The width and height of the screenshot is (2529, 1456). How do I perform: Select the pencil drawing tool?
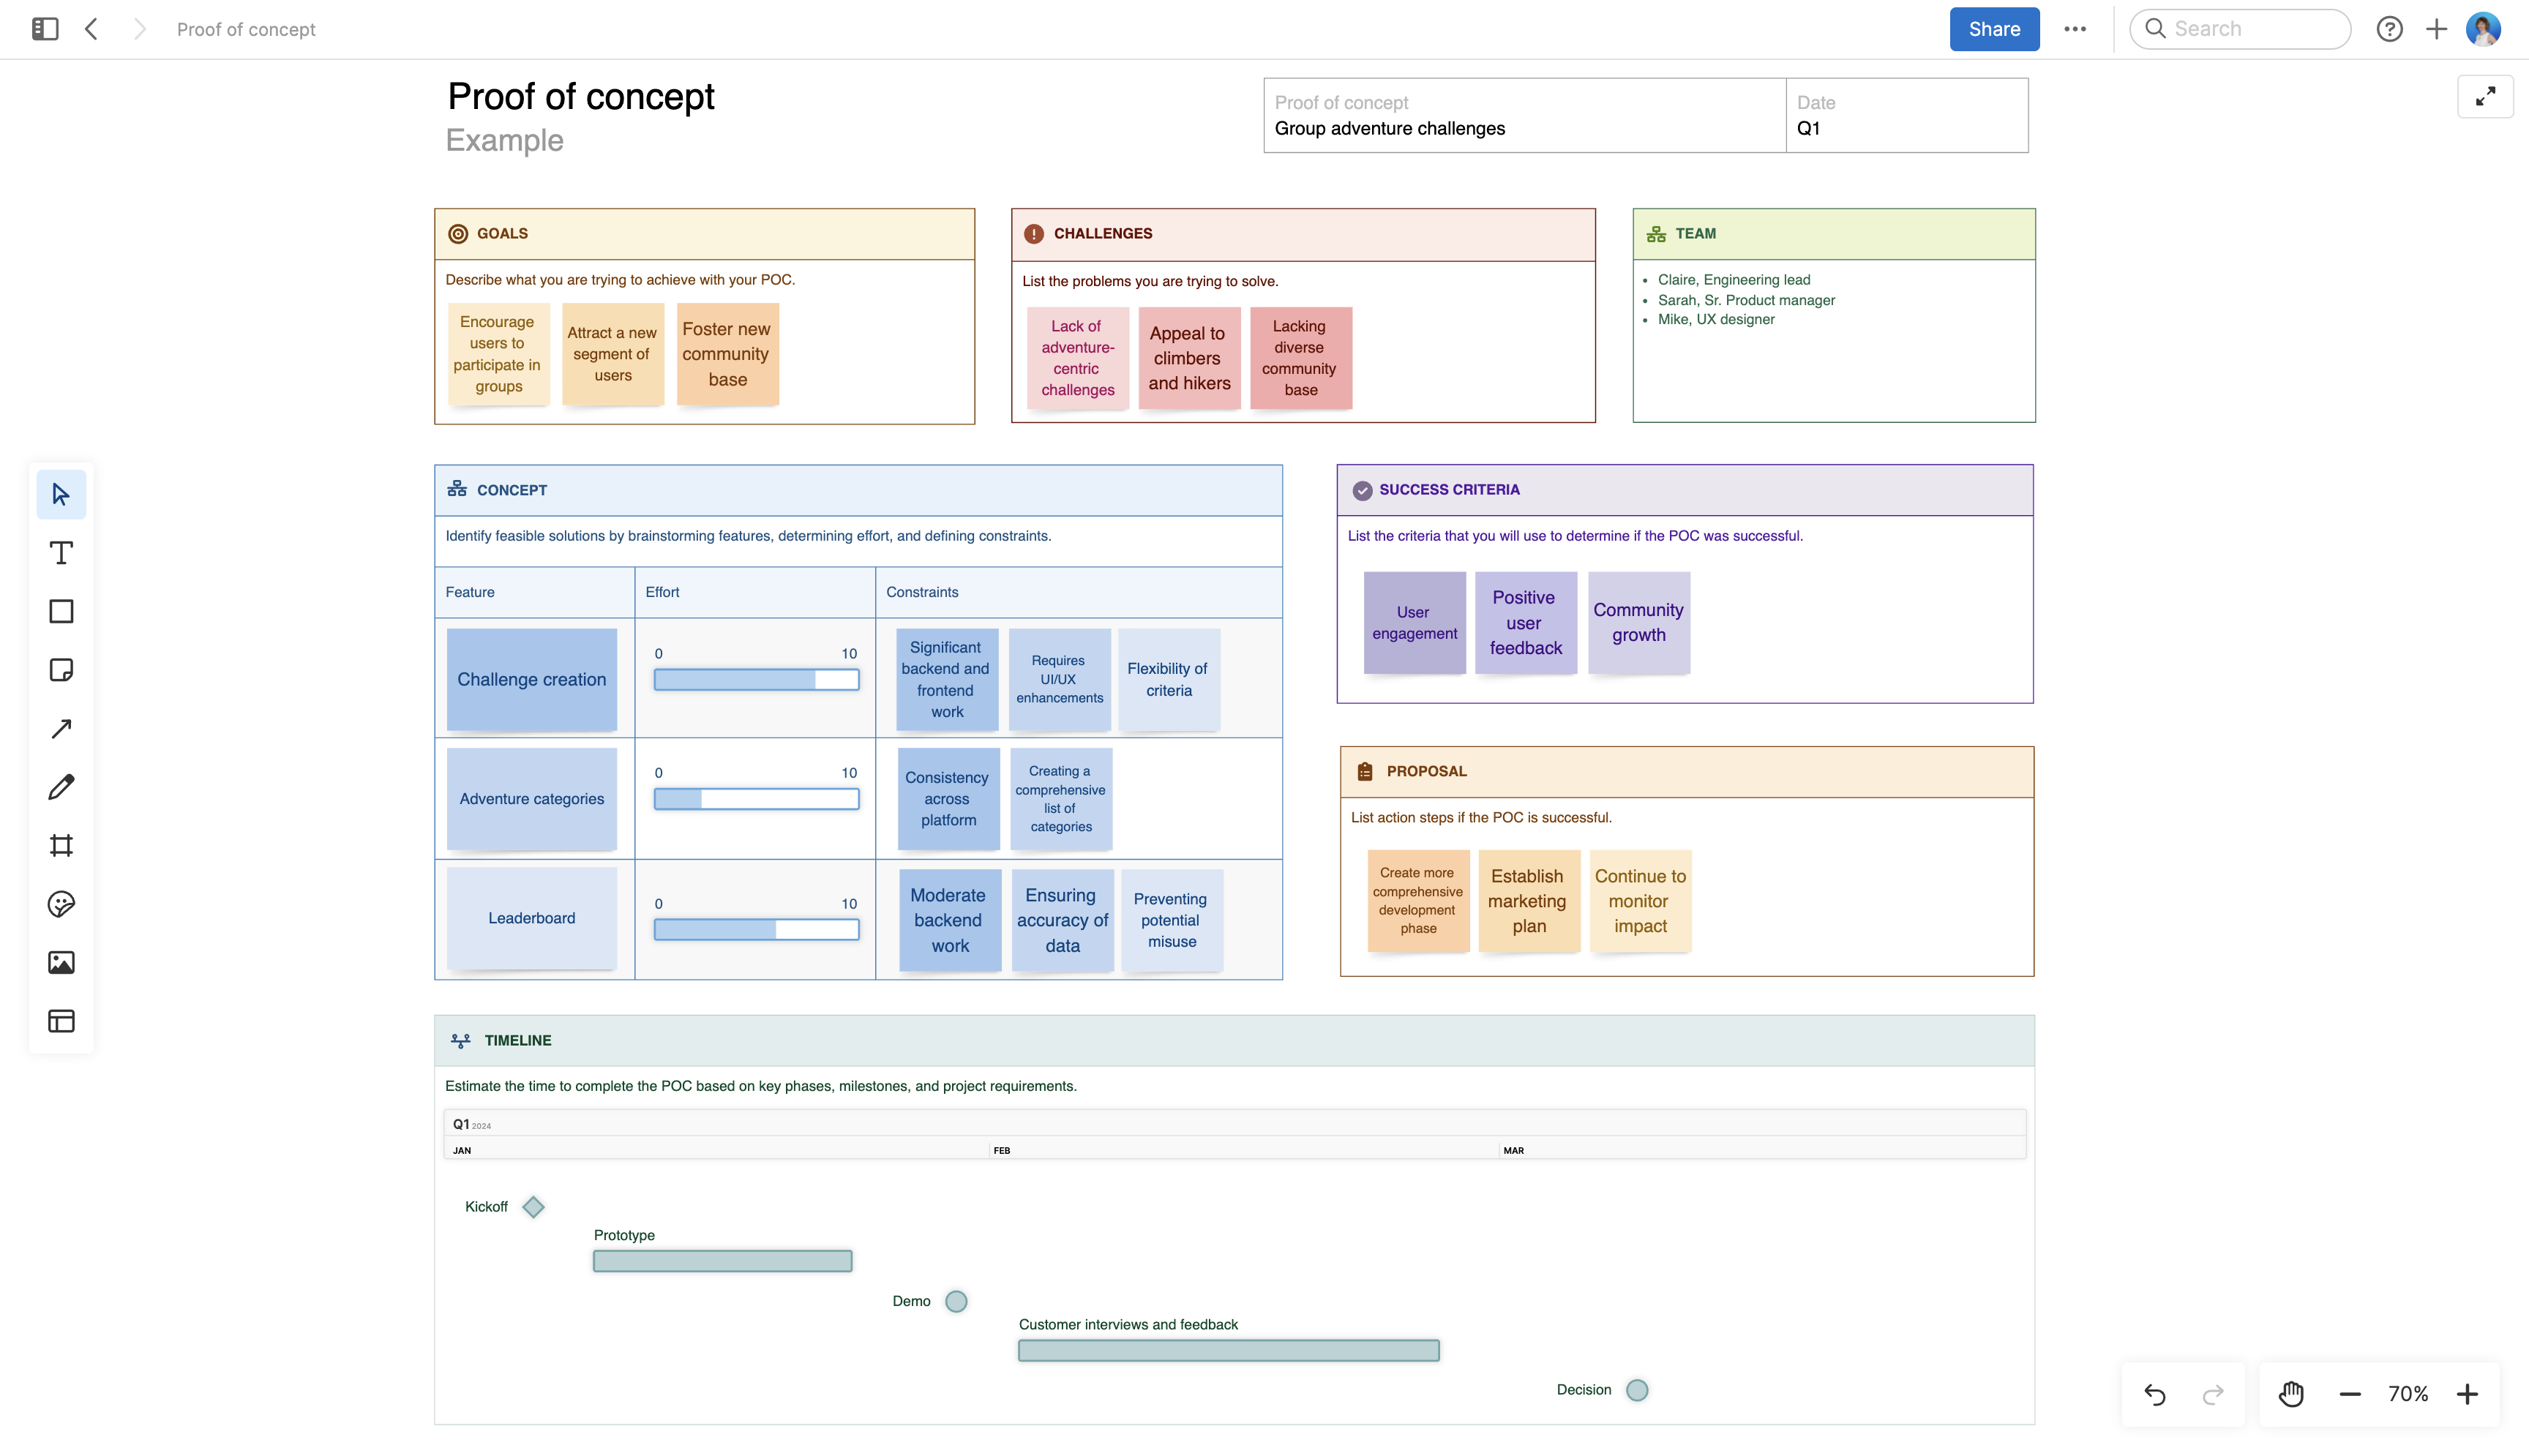[61, 787]
